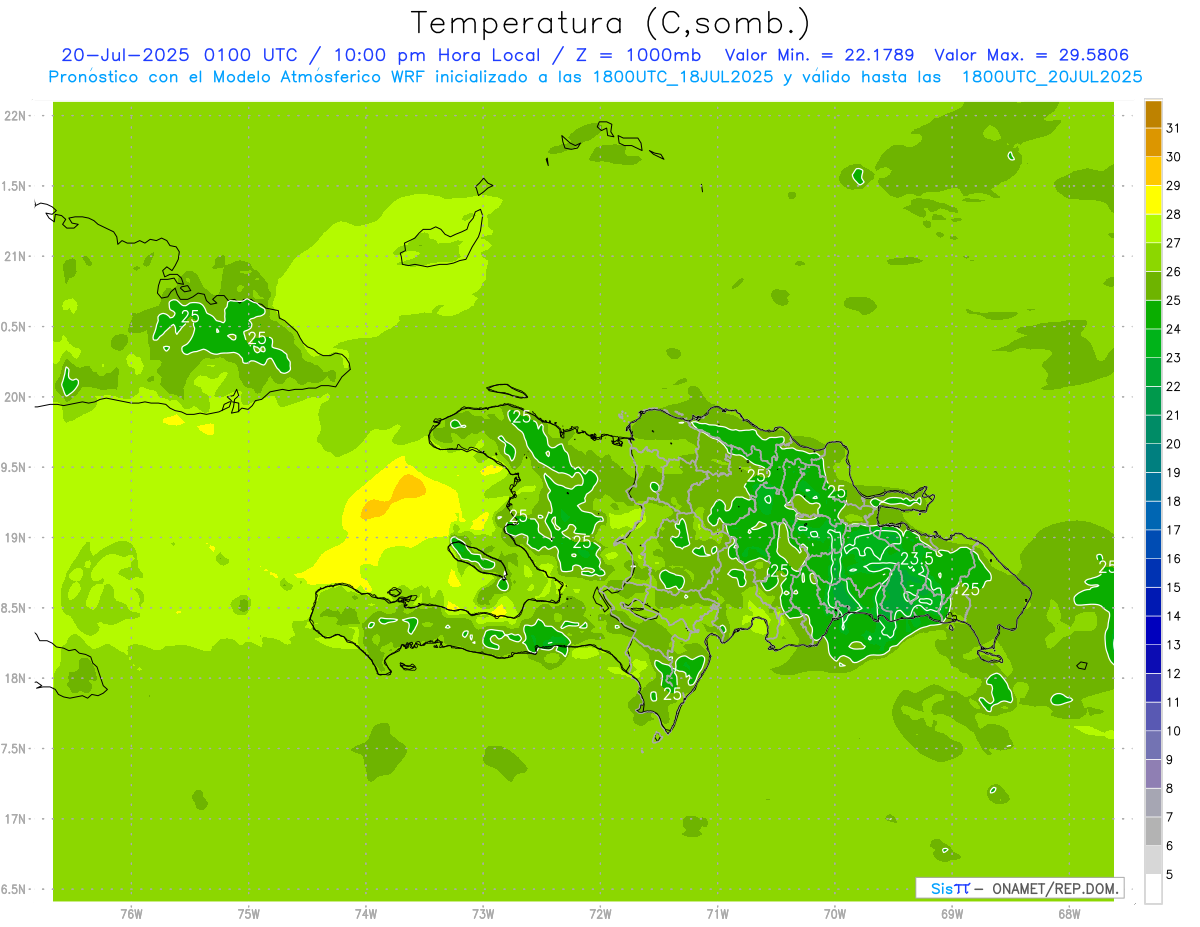The image size is (1200, 927).
Task: Click legend value "28"
Action: (1174, 214)
